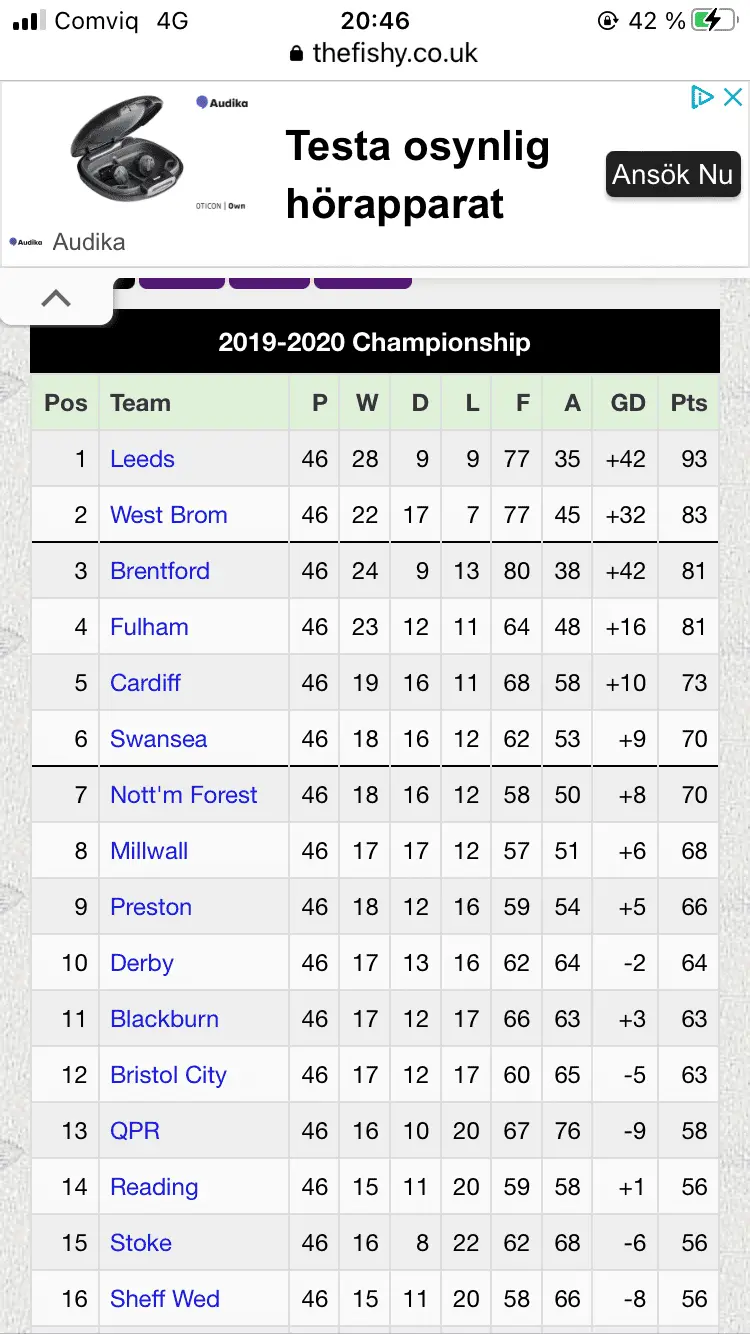The image size is (750, 1334).
Task: Go to Fulham team page
Action: click(149, 627)
